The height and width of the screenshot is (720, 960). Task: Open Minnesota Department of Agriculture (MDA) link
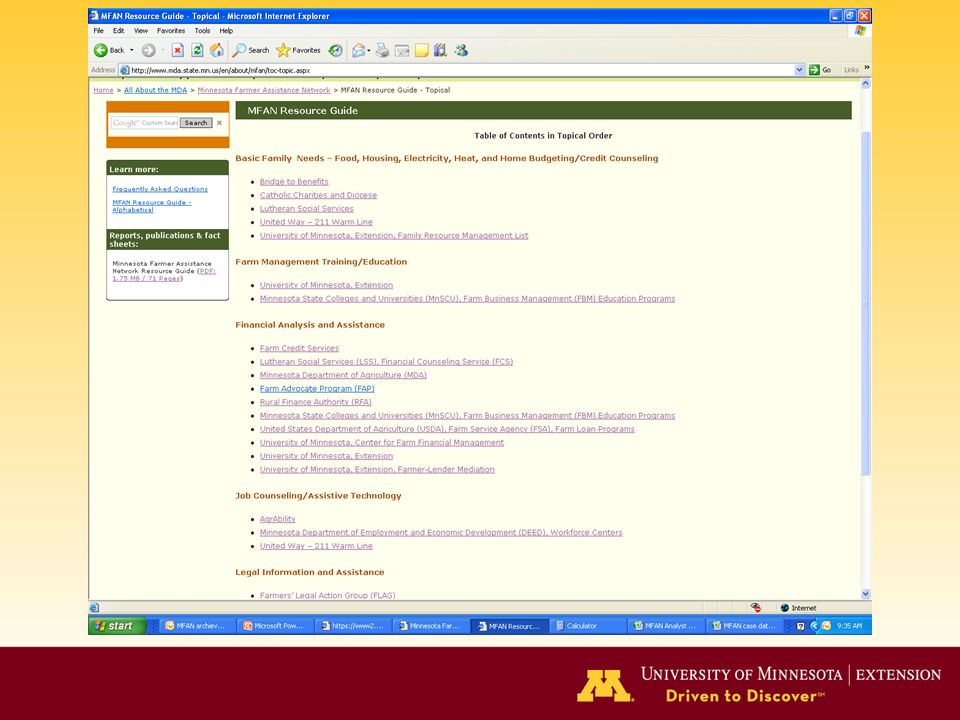coord(343,375)
